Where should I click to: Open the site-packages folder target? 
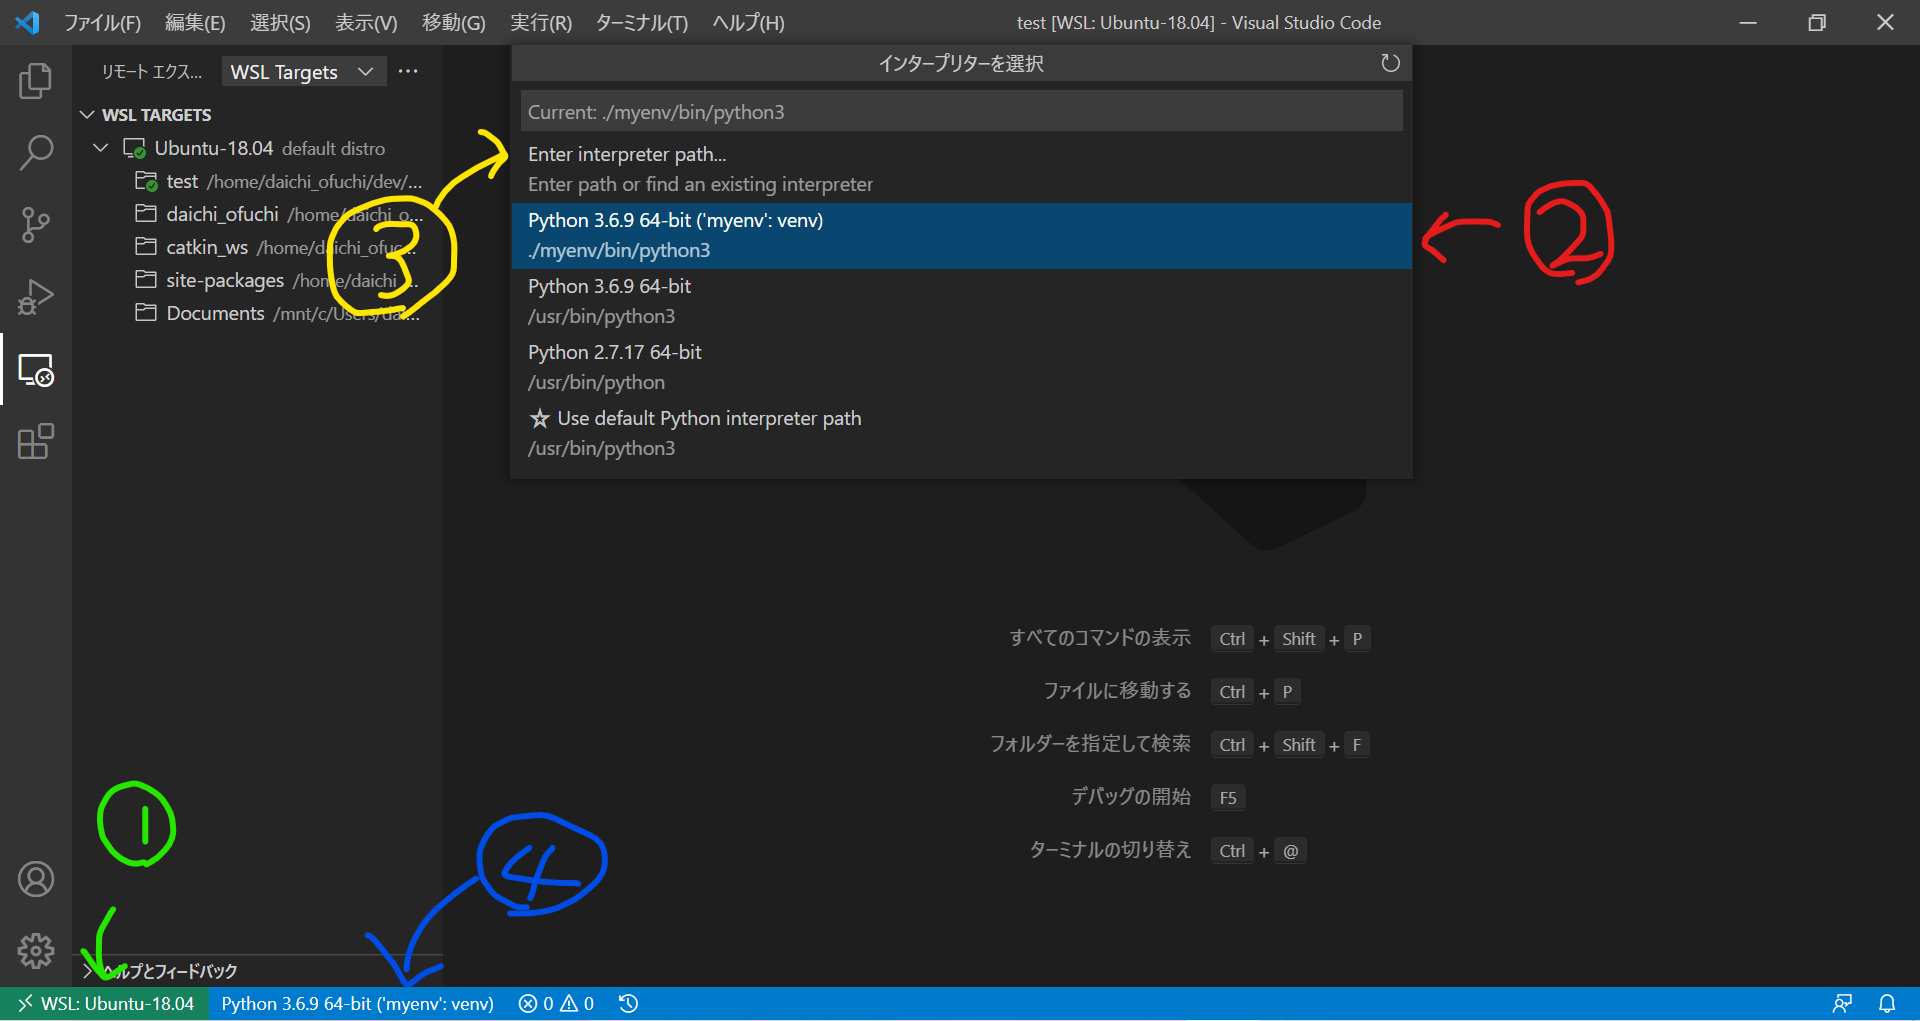[x=258, y=280]
